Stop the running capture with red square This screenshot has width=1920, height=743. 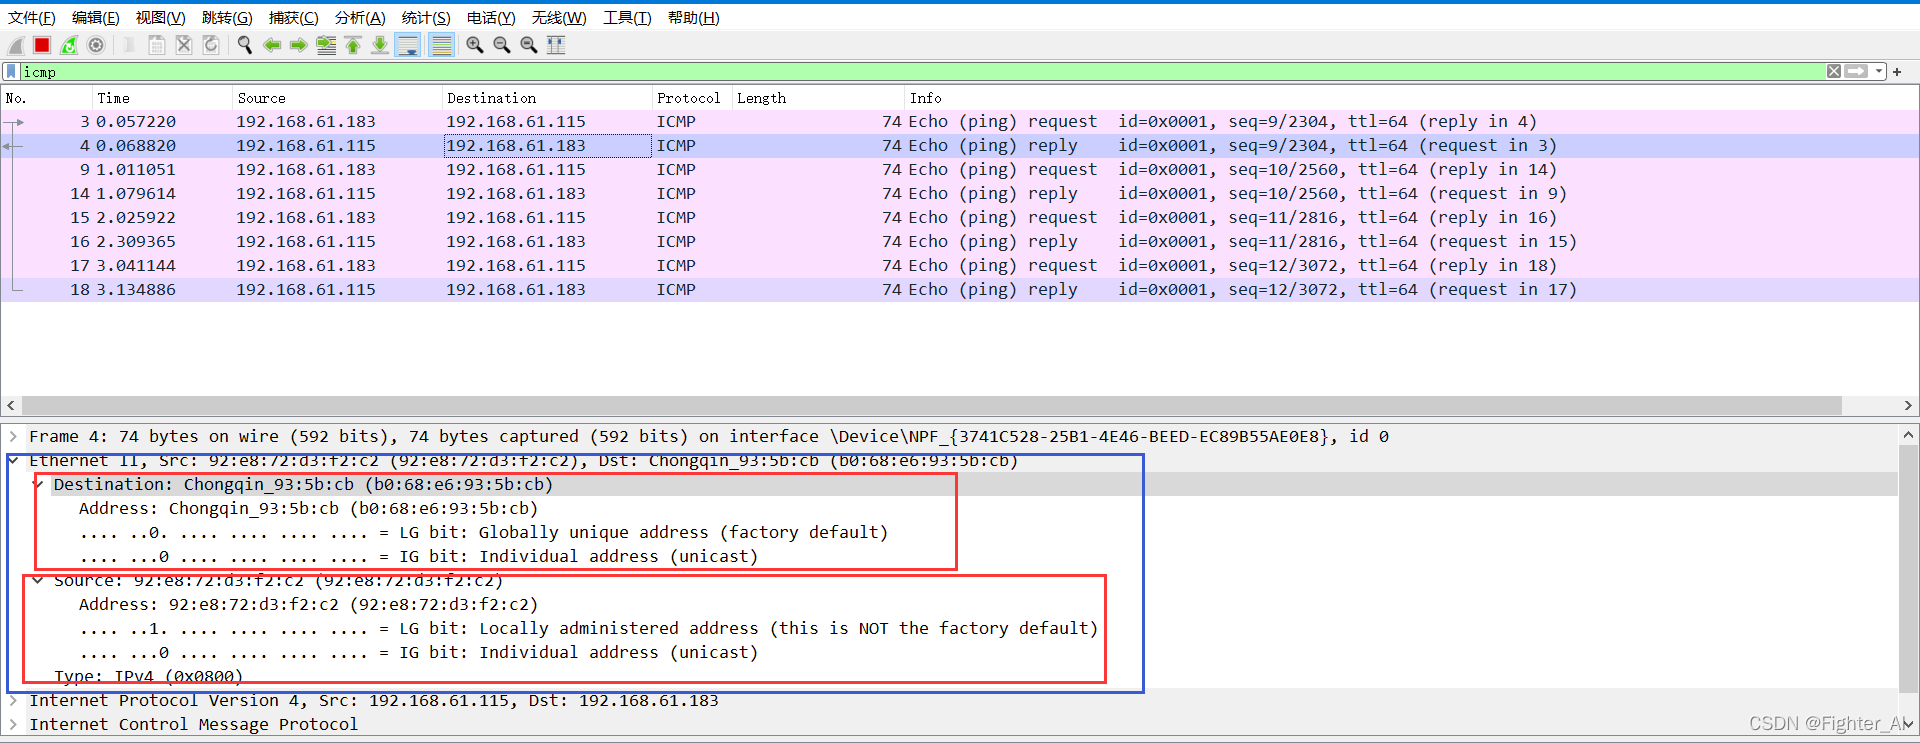(42, 45)
